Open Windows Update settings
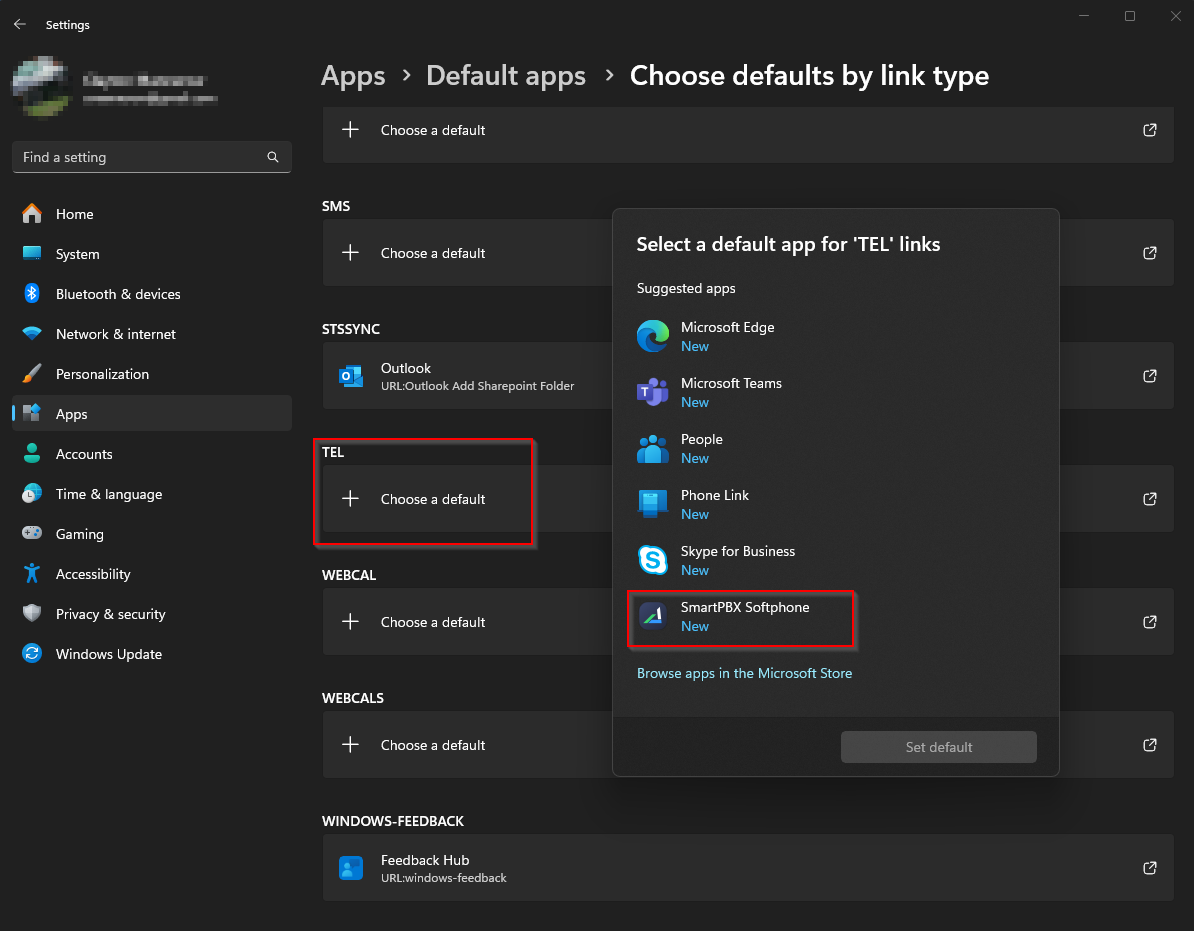This screenshot has height=931, width=1194. click(x=152, y=654)
